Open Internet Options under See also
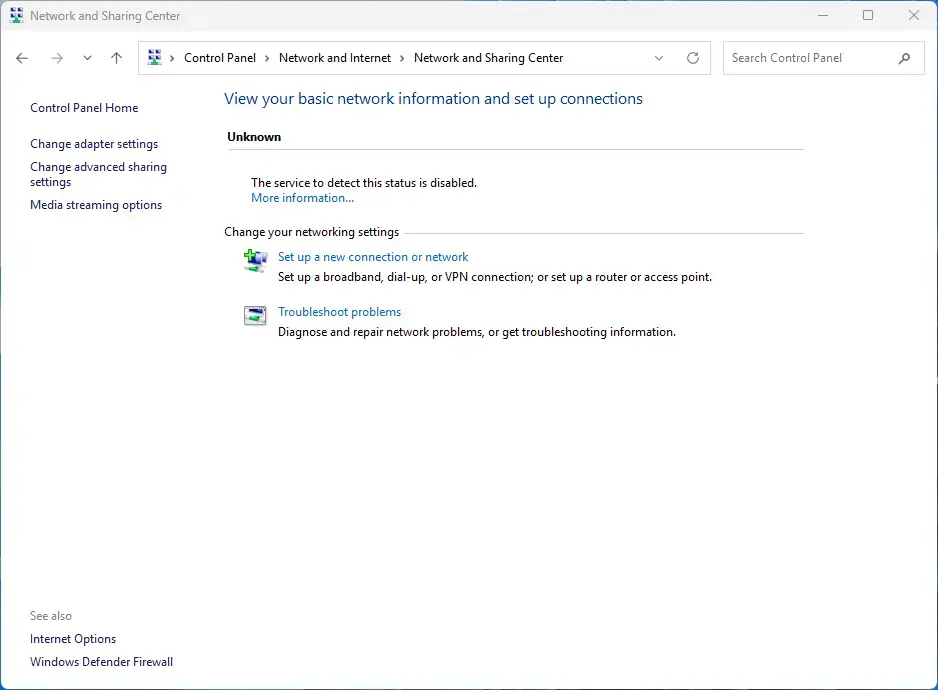 click(73, 639)
